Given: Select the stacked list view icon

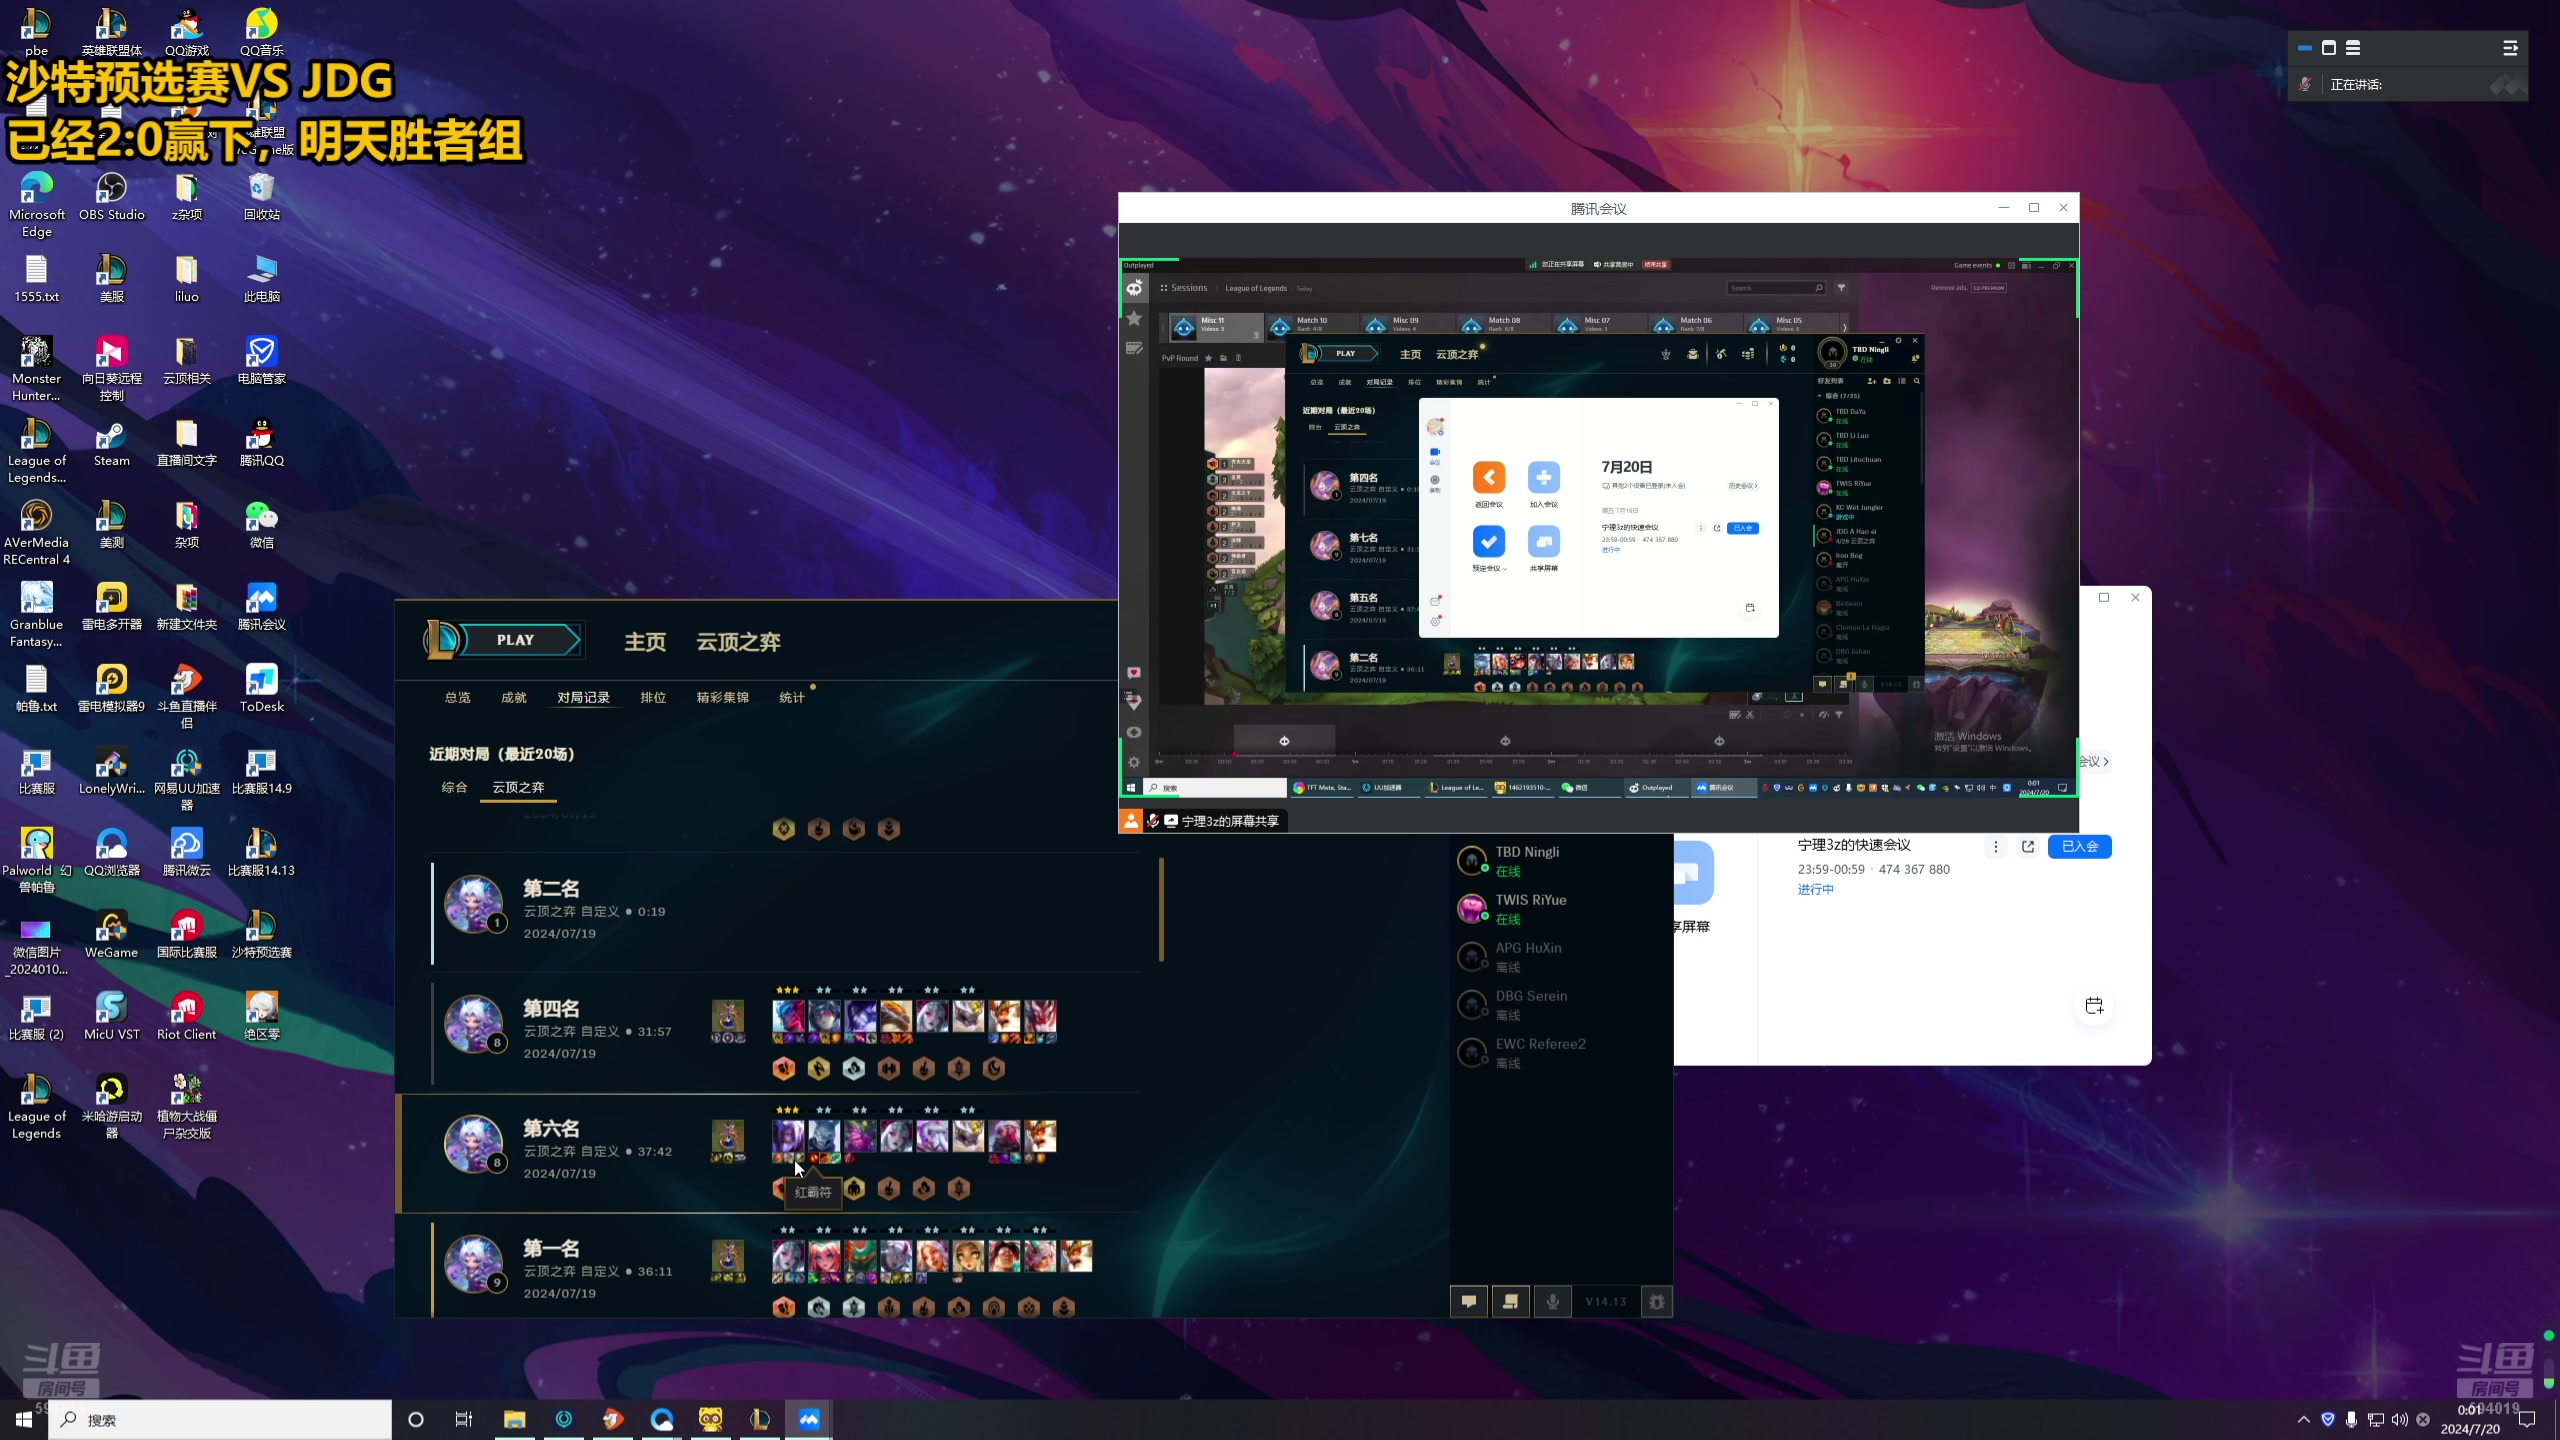Looking at the screenshot, I should click(x=2353, y=47).
